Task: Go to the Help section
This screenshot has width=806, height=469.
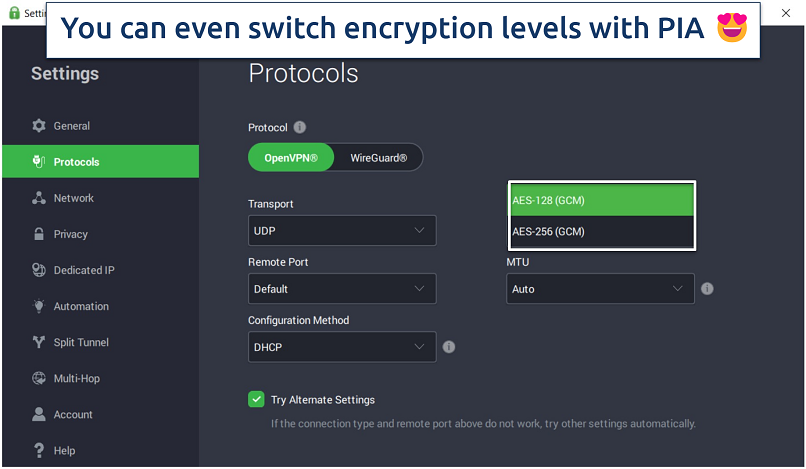Action: [x=64, y=451]
